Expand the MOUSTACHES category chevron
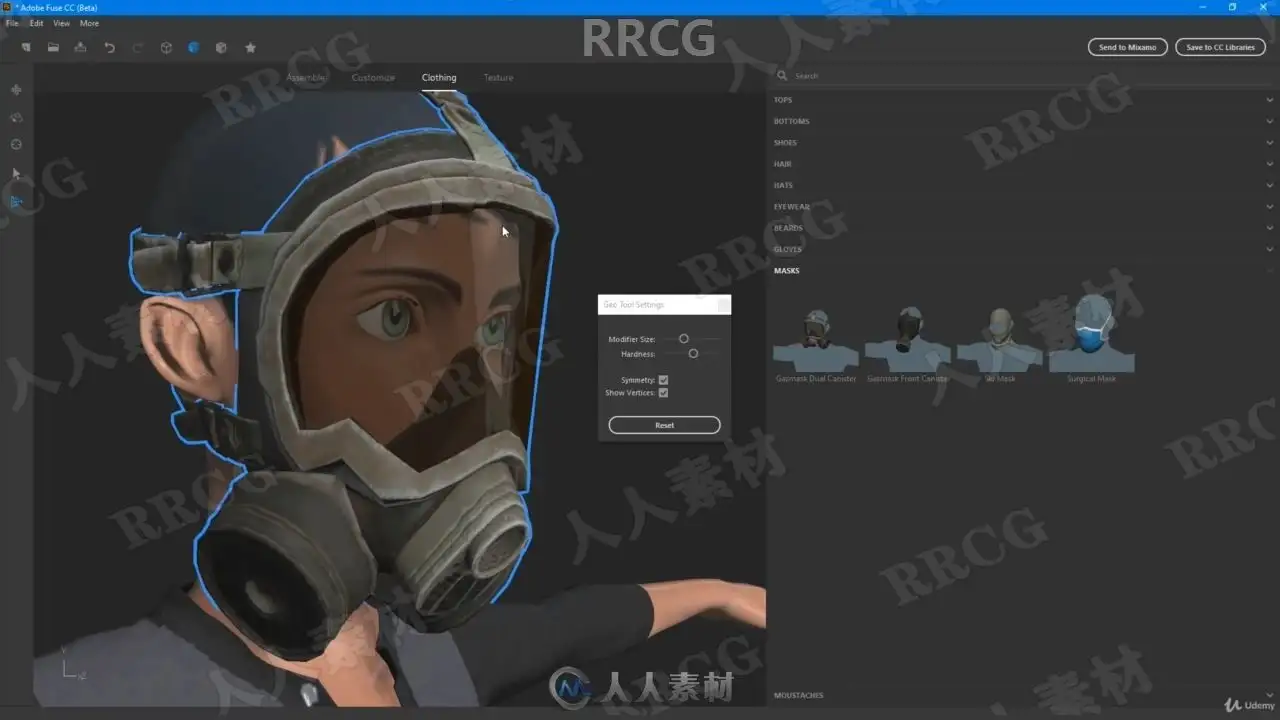Screen dimensions: 1280x720 [x=1270, y=695]
